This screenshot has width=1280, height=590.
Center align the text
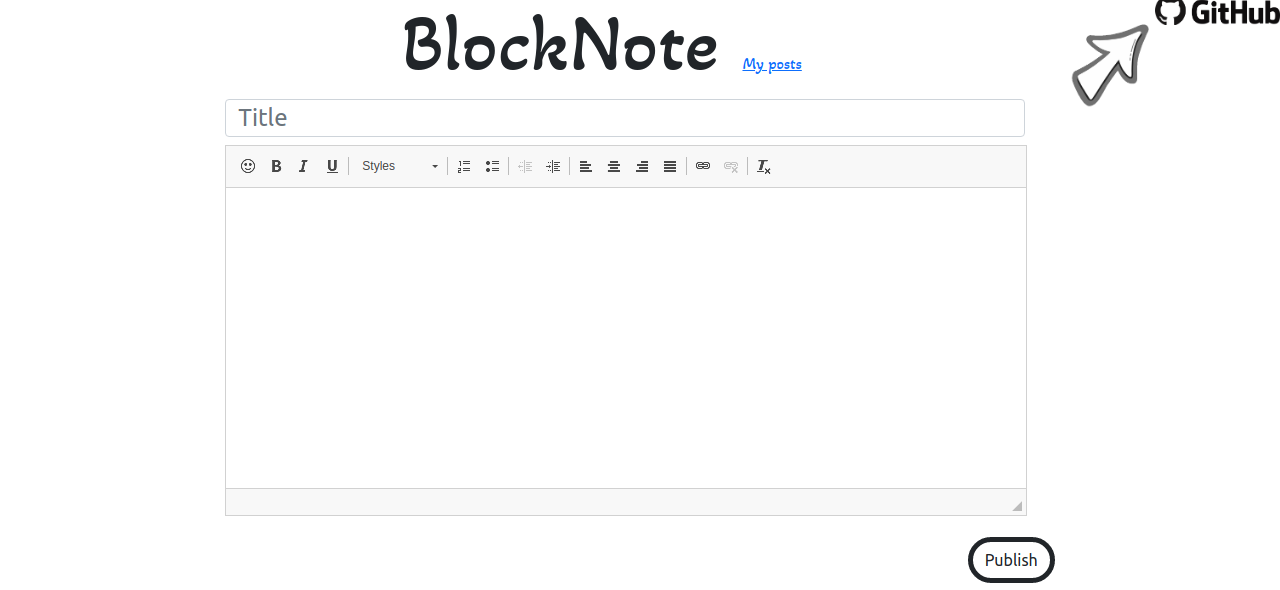(x=614, y=166)
